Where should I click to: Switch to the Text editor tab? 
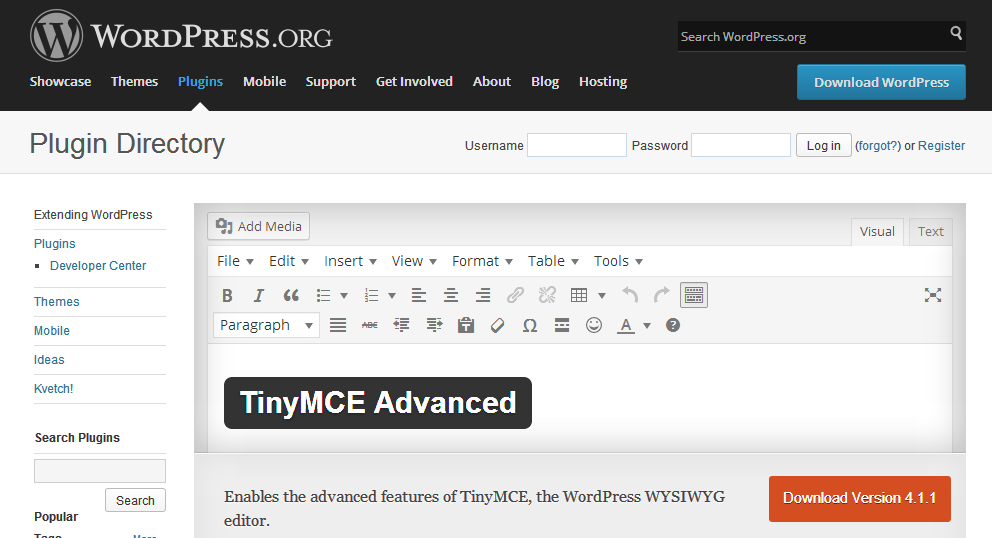click(931, 232)
